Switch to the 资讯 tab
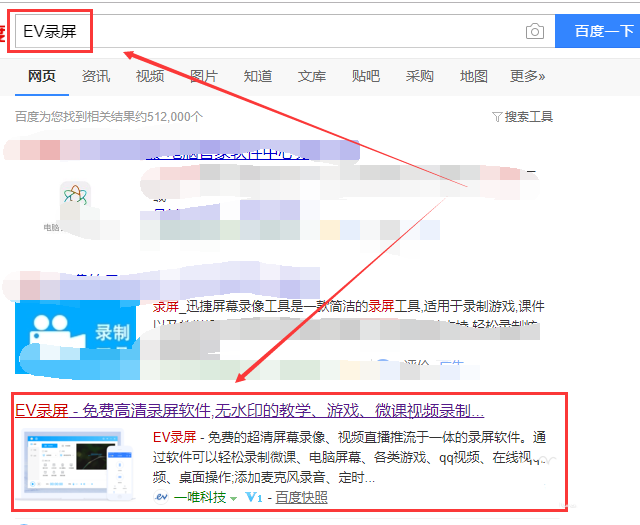The image size is (640, 525). 96,76
